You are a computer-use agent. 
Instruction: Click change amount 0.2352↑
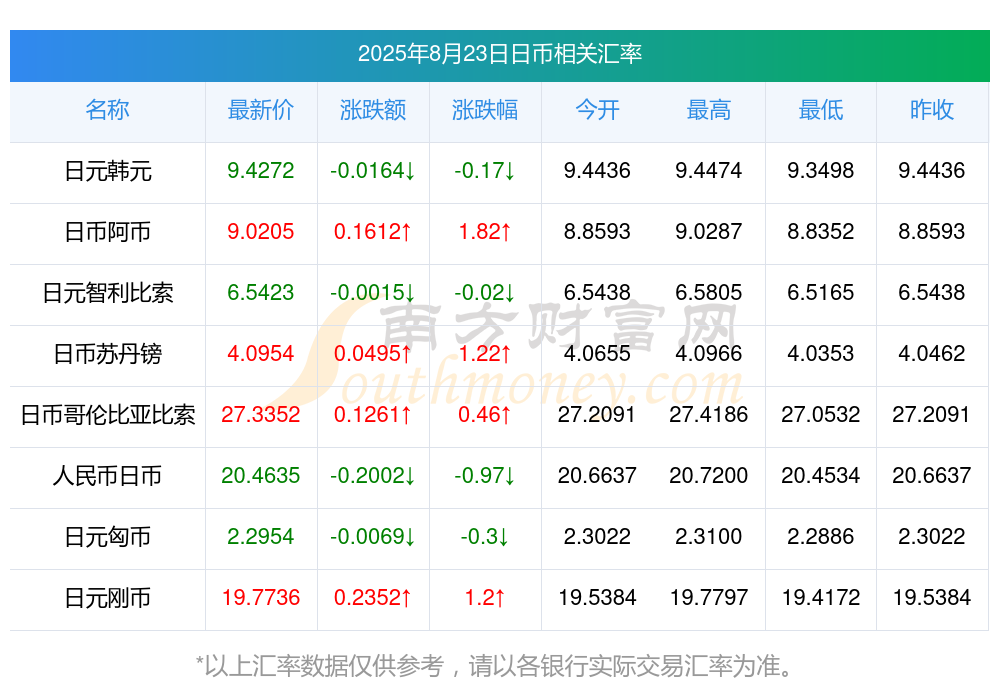pos(373,597)
